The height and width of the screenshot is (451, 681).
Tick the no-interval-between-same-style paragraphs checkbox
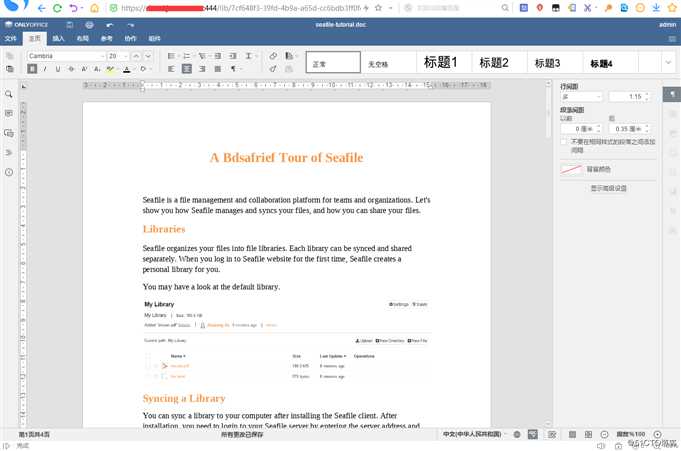(x=564, y=142)
